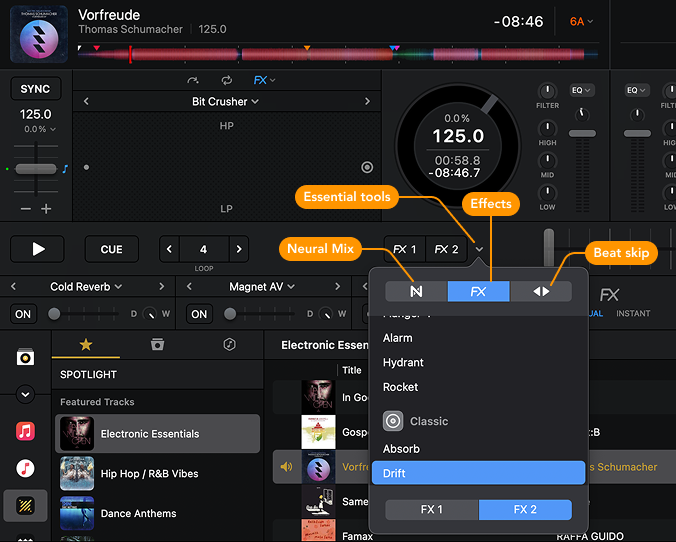Go to previous effect before Bit Crusher
Image resolution: width=676 pixels, height=542 pixels.
(x=86, y=101)
